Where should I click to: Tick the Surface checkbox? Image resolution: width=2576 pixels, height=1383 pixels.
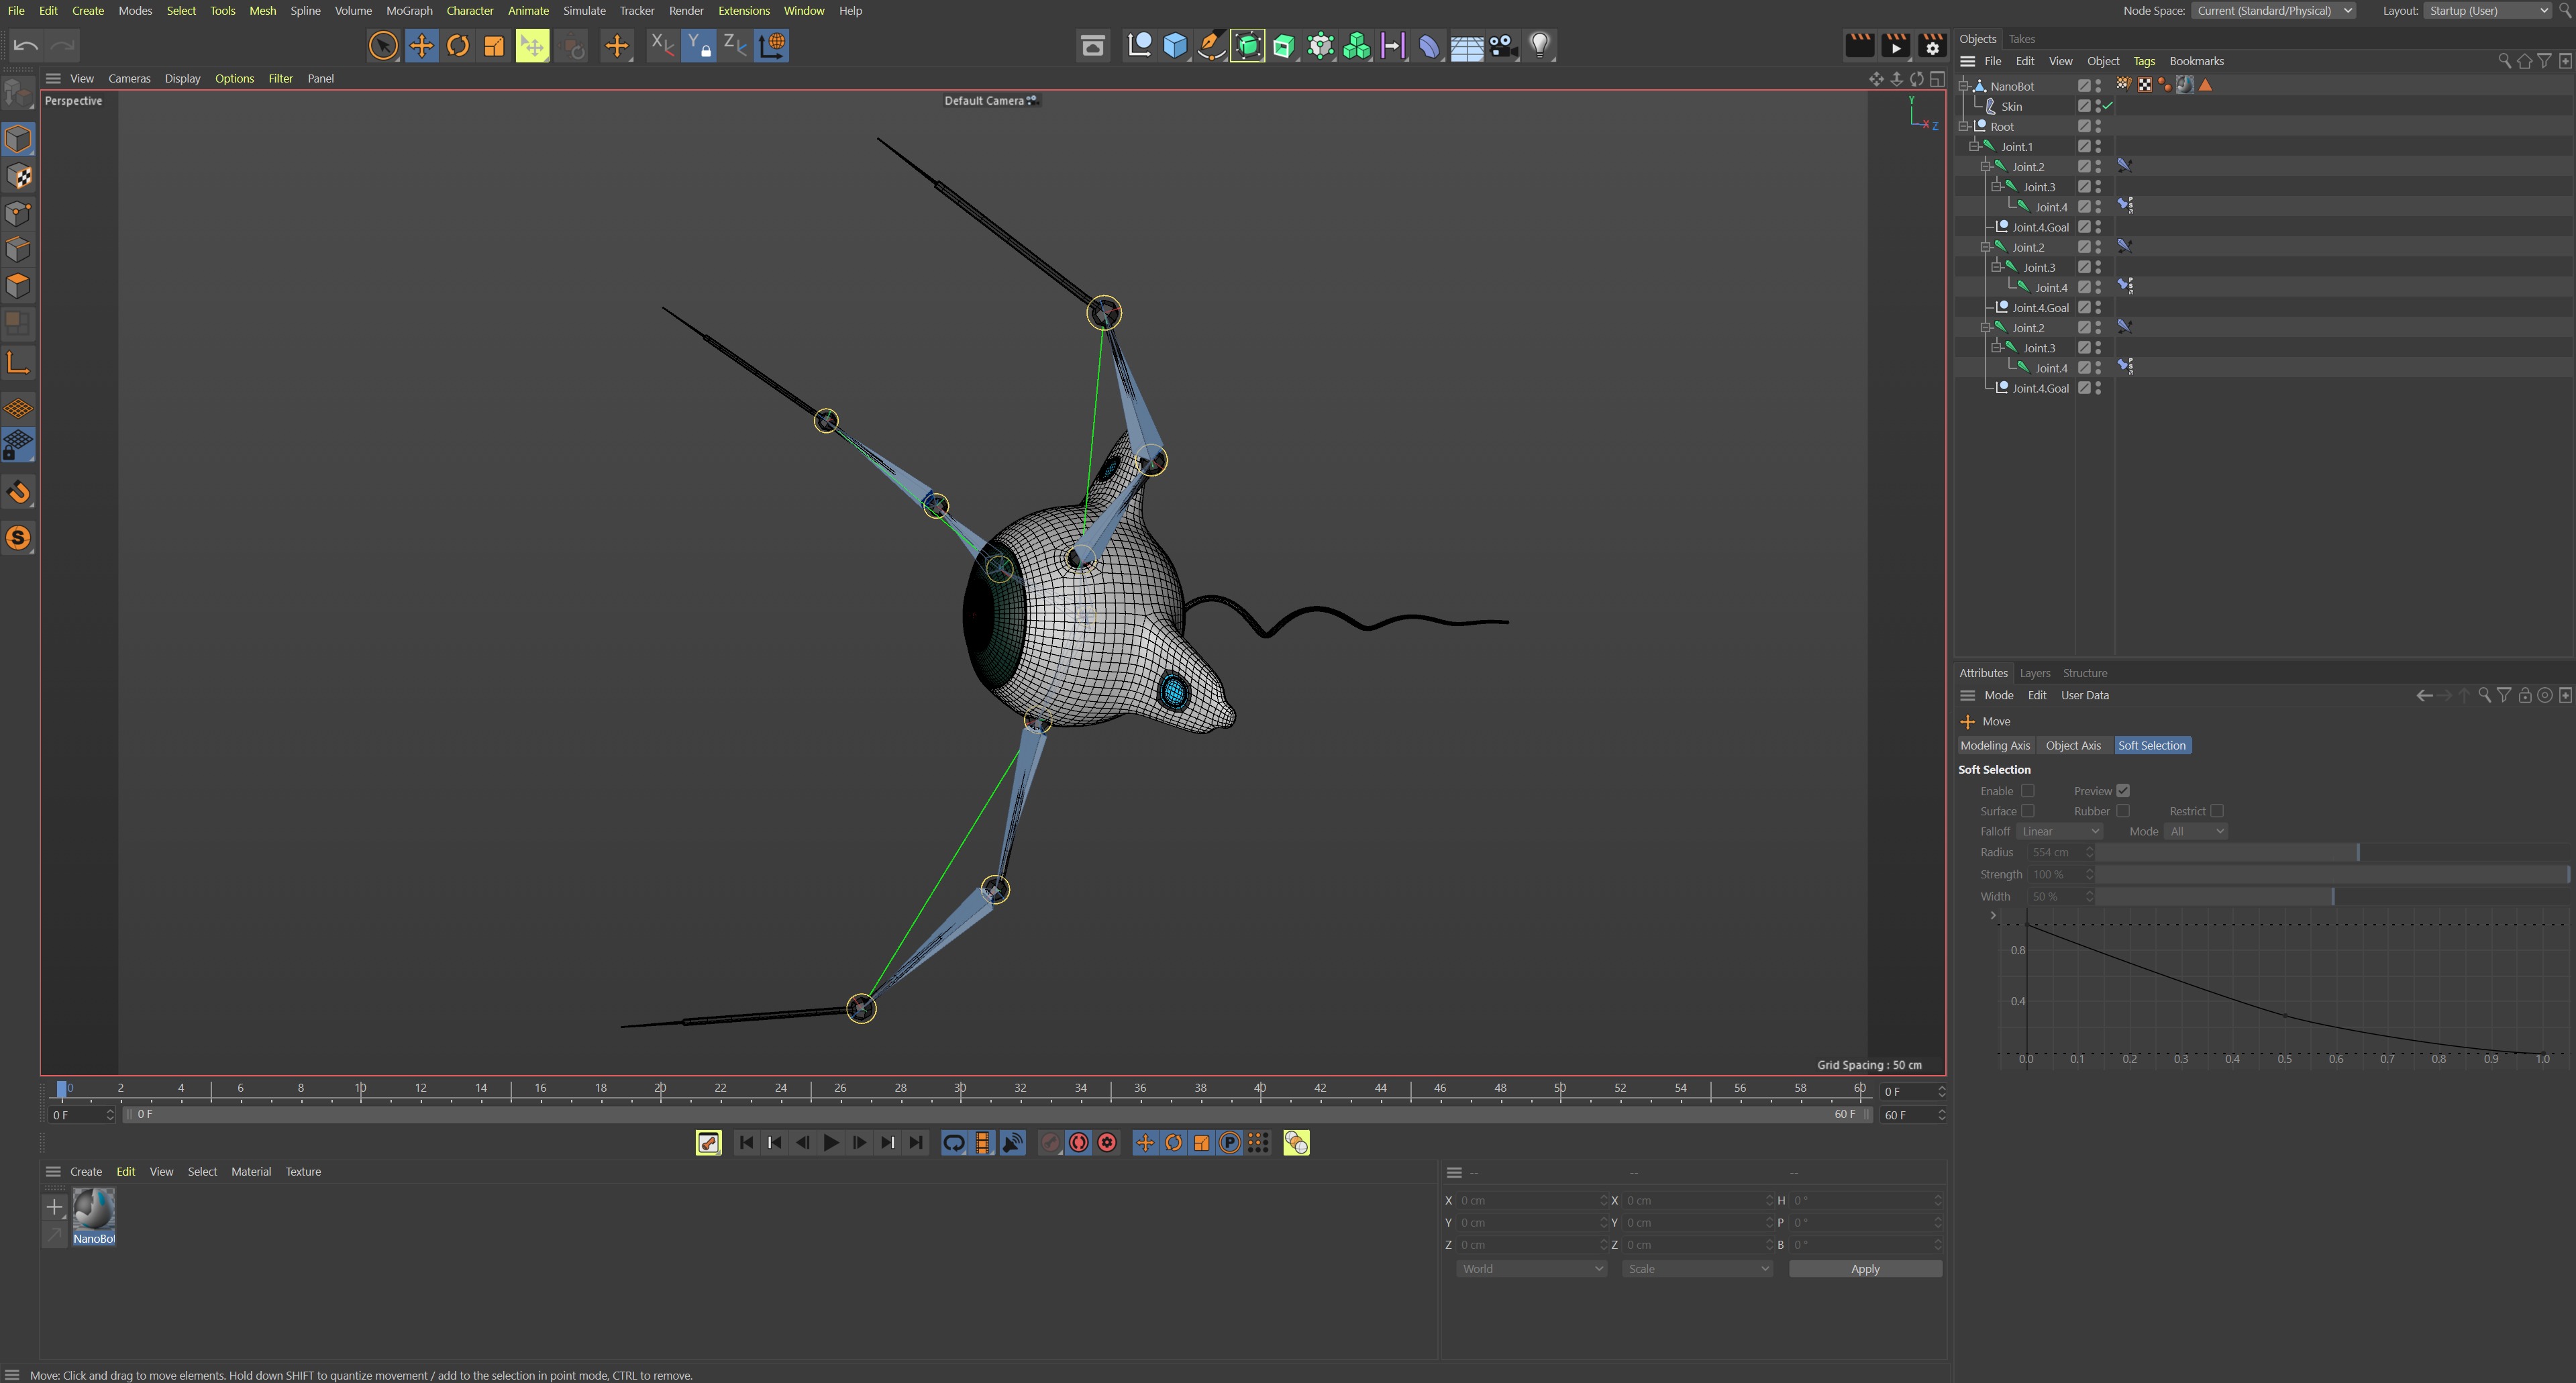[x=2027, y=811]
